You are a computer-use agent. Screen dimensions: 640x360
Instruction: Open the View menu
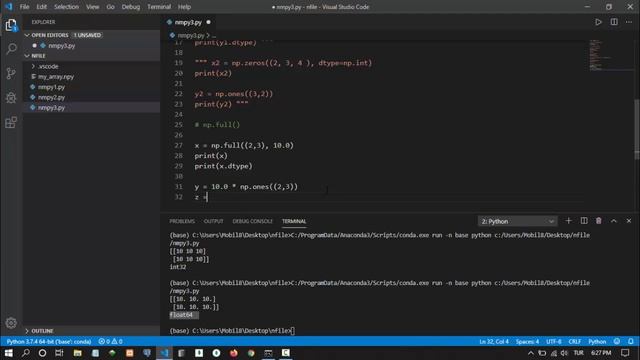coord(92,7)
